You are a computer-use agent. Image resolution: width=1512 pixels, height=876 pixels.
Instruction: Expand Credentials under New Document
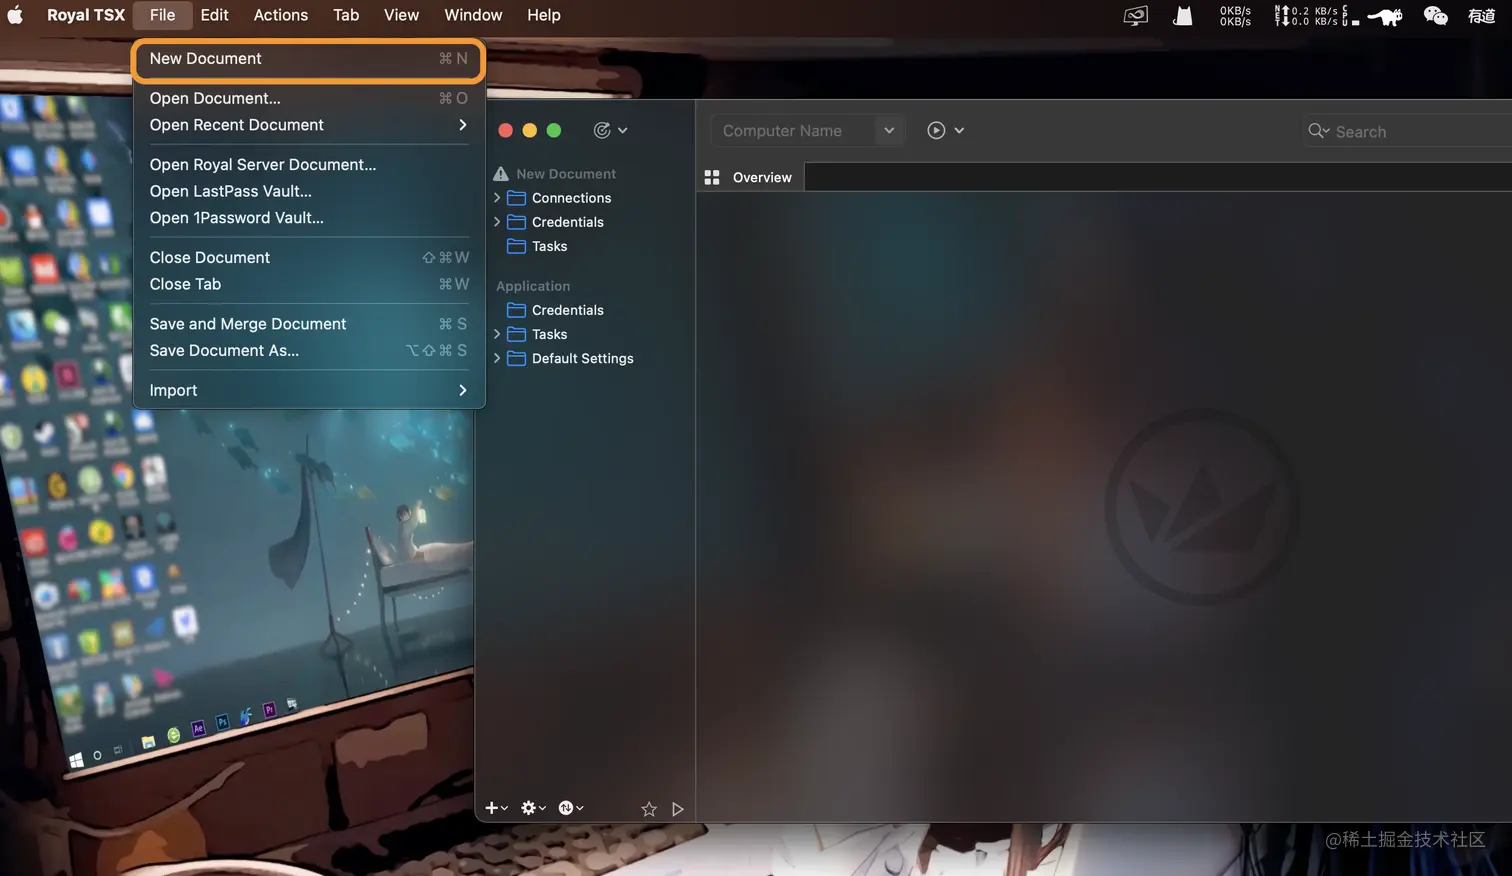click(497, 222)
